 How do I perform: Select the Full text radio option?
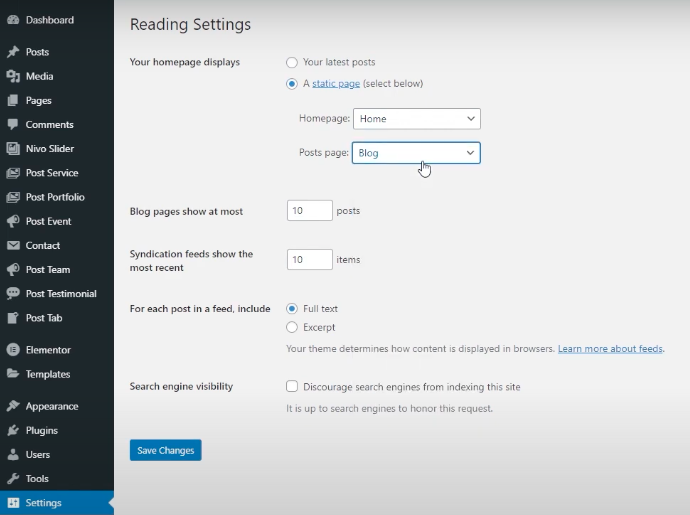coord(292,309)
